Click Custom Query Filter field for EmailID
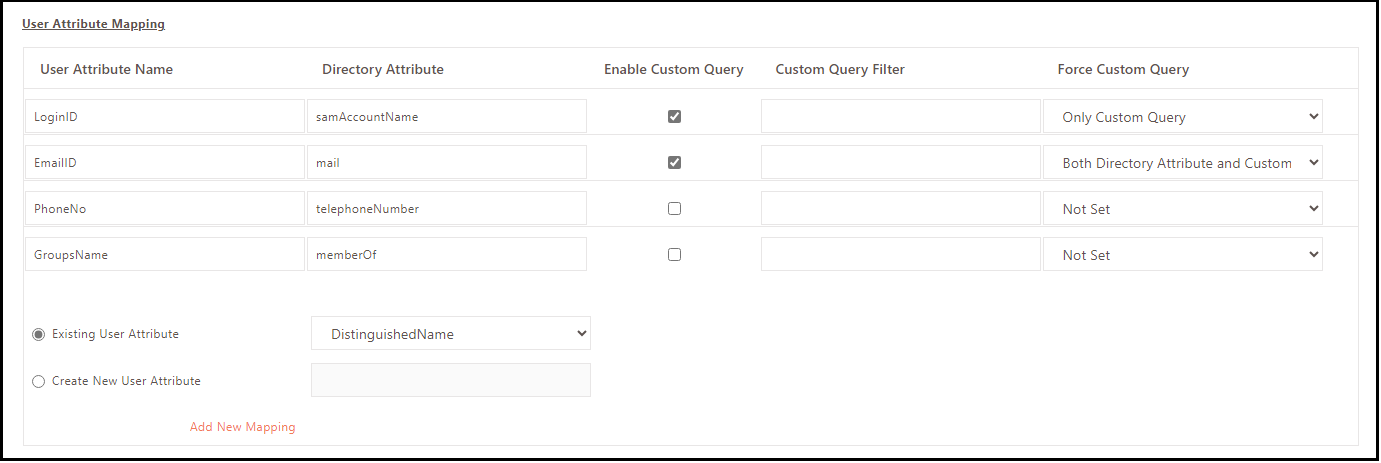Image resolution: width=1381 pixels, height=463 pixels. [900, 162]
